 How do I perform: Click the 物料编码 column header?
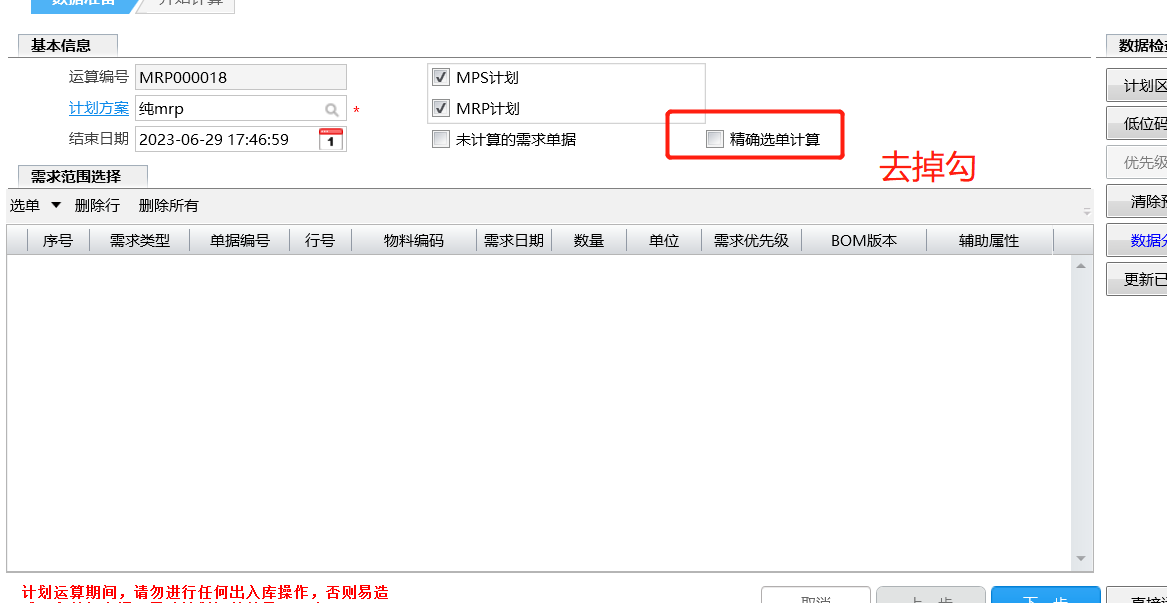(x=413, y=240)
